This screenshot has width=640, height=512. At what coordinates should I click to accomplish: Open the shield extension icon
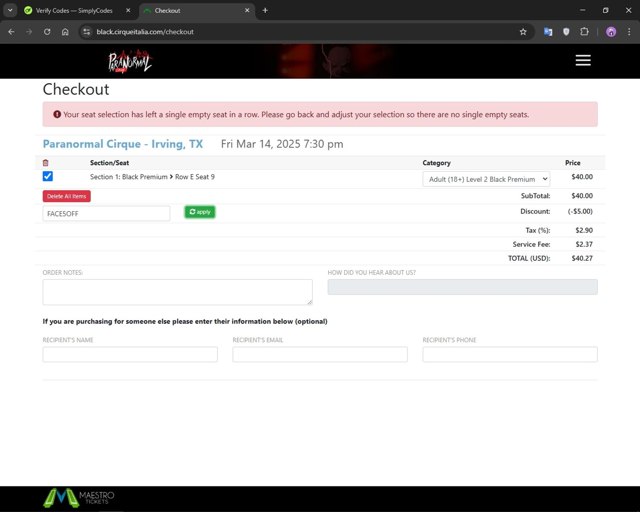566,32
